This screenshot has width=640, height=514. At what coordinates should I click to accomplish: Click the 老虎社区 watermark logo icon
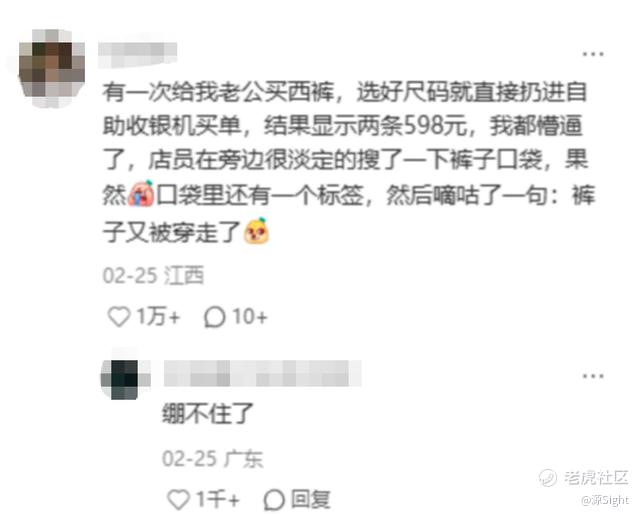(548, 477)
